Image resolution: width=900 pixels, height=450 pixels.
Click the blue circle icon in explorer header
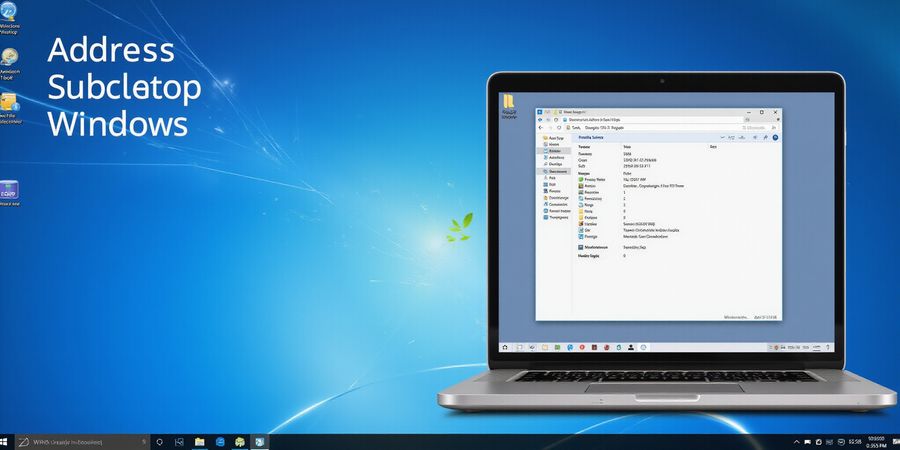[775, 137]
